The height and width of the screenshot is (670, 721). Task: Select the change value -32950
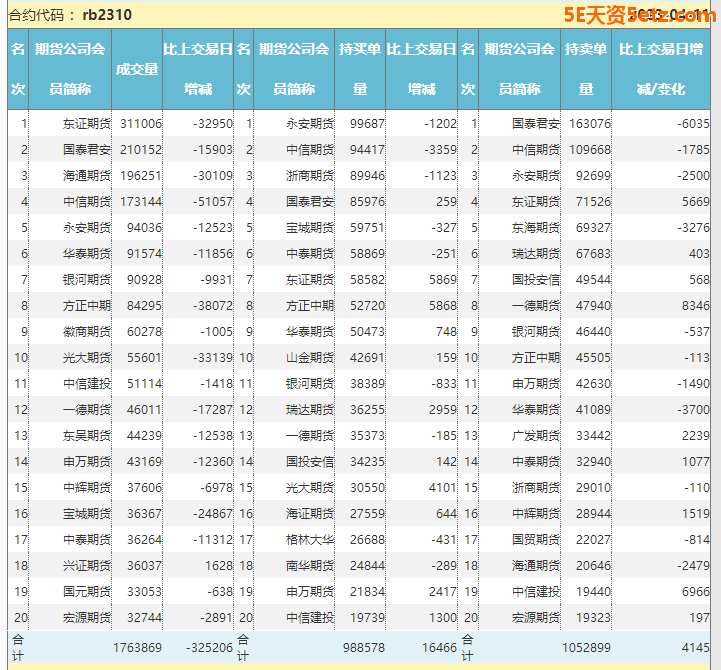pos(213,124)
